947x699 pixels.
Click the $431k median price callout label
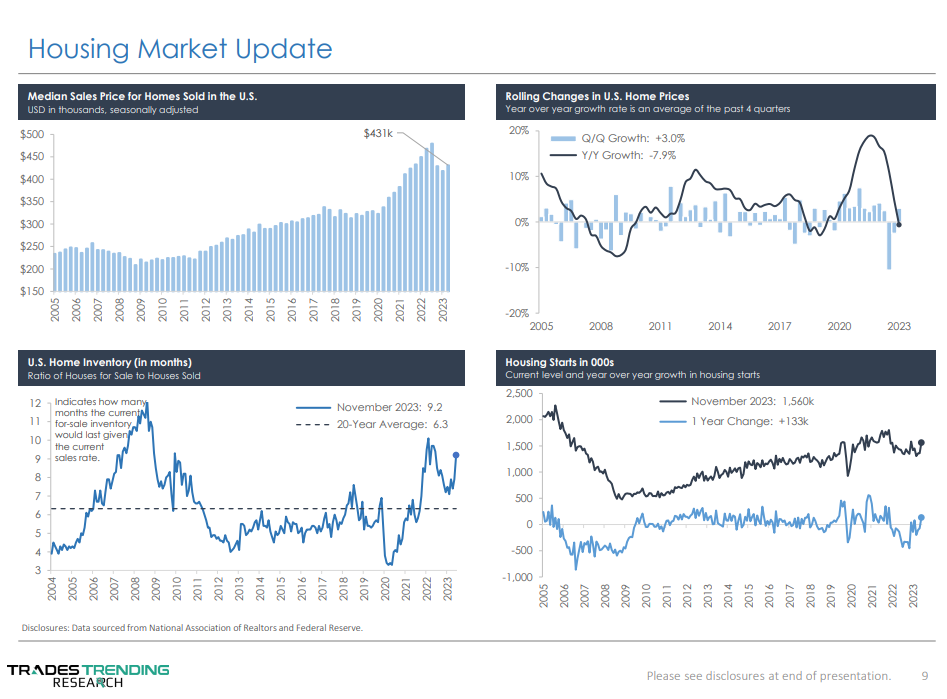(x=378, y=132)
